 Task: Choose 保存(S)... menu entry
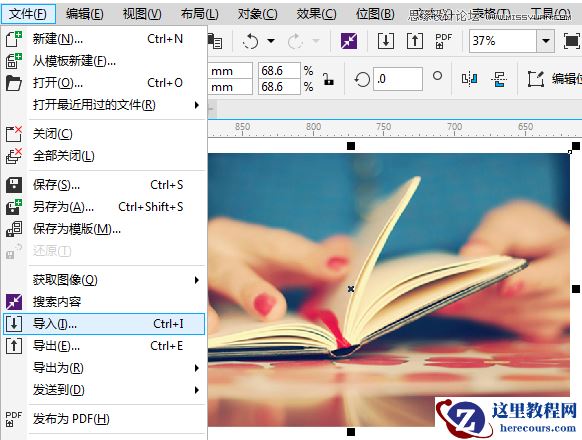point(105,185)
